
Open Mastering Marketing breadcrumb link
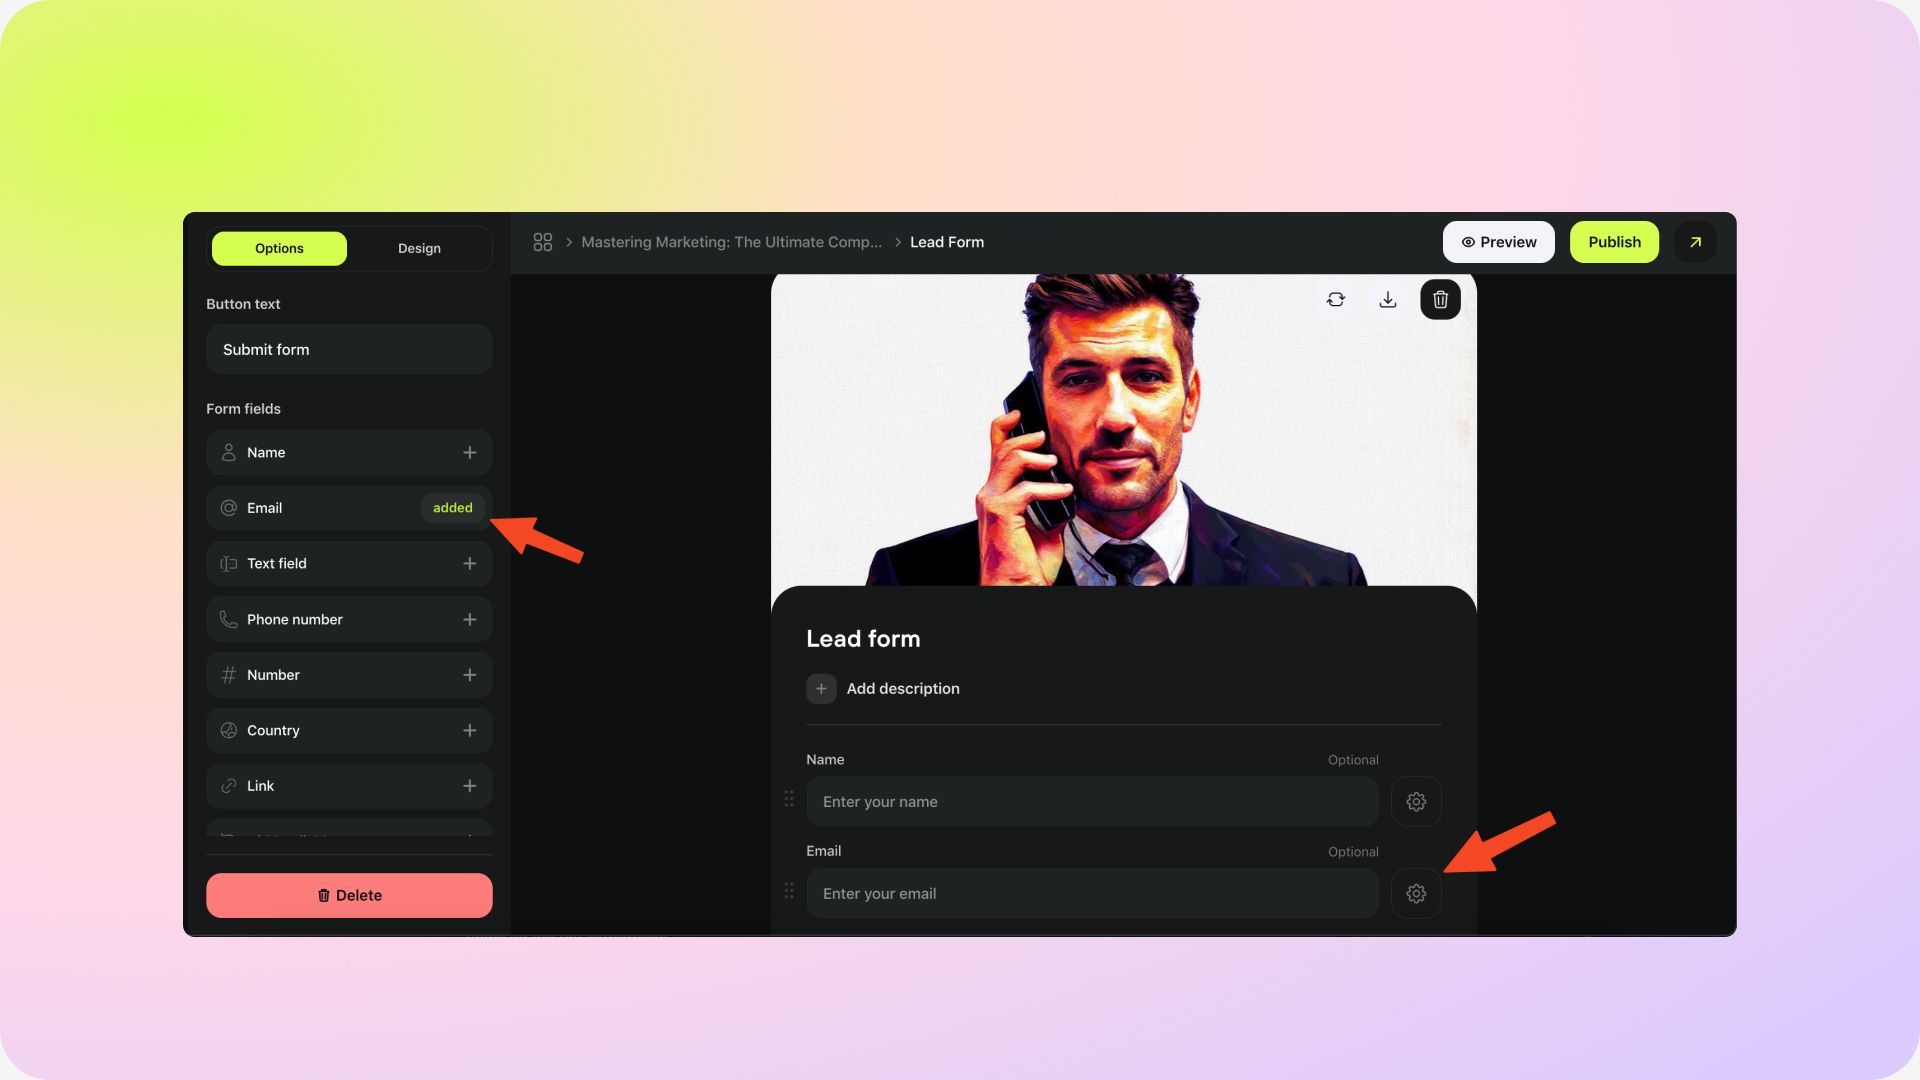731,242
